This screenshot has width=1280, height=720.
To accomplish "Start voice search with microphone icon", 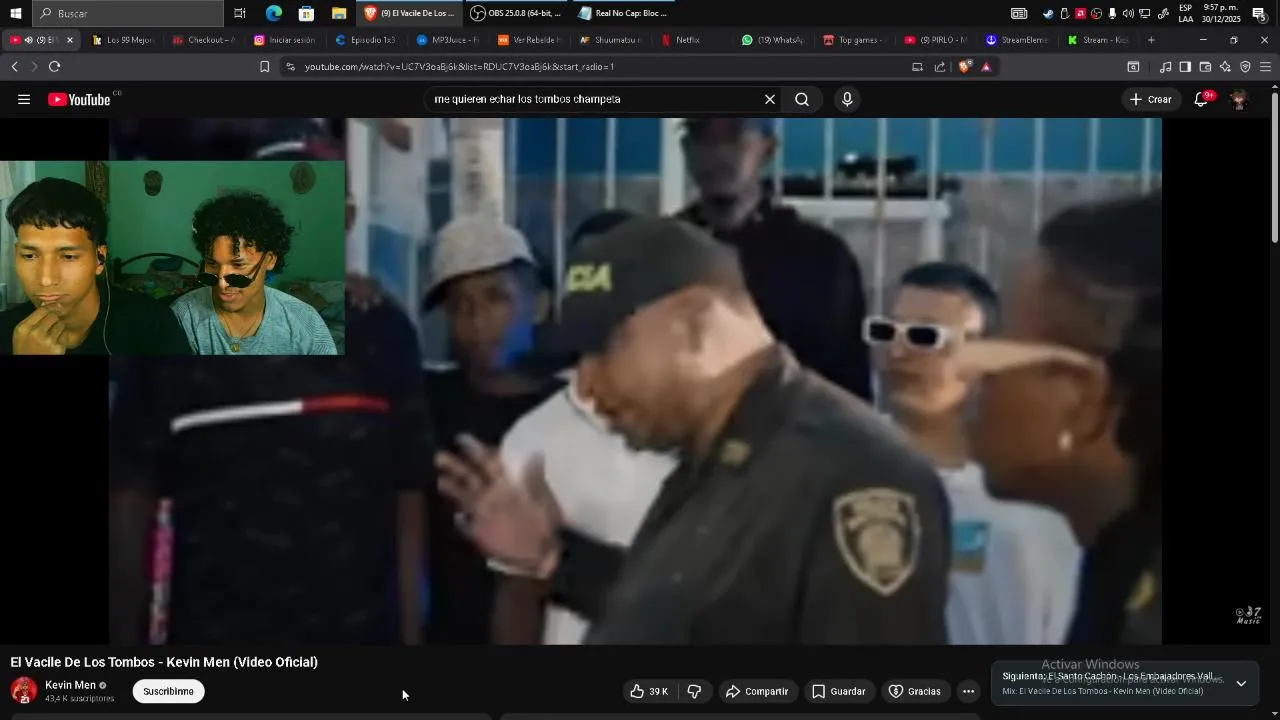I will (x=847, y=99).
